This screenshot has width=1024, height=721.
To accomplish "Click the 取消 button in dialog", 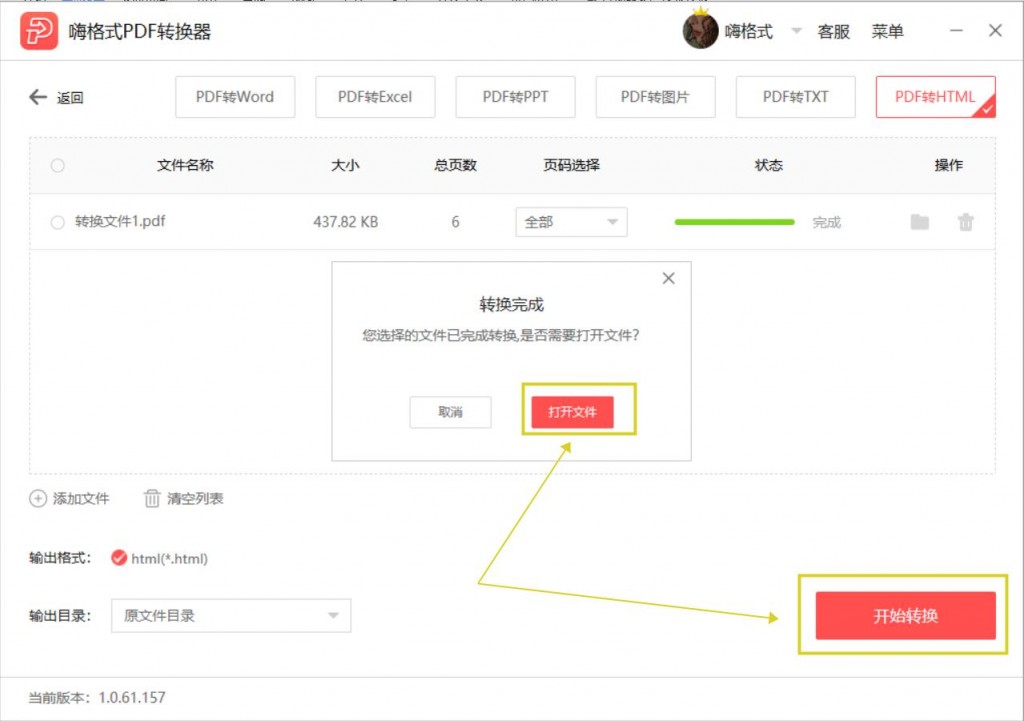I will point(450,412).
